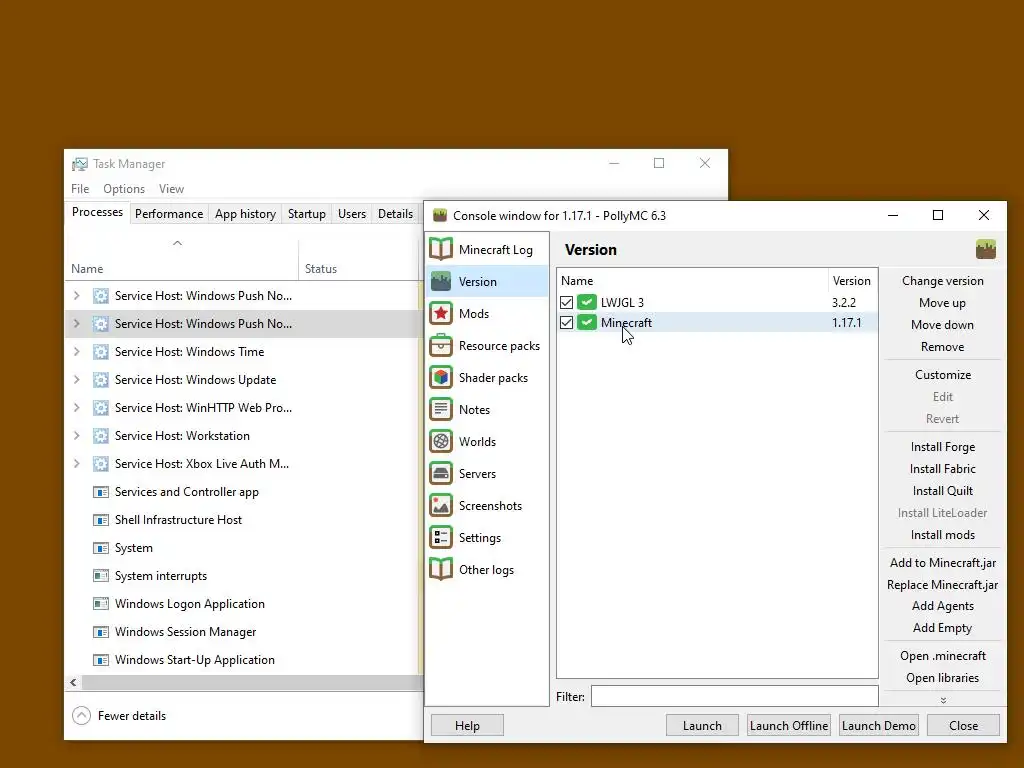Select the Version page grass-block icon

pos(441,281)
